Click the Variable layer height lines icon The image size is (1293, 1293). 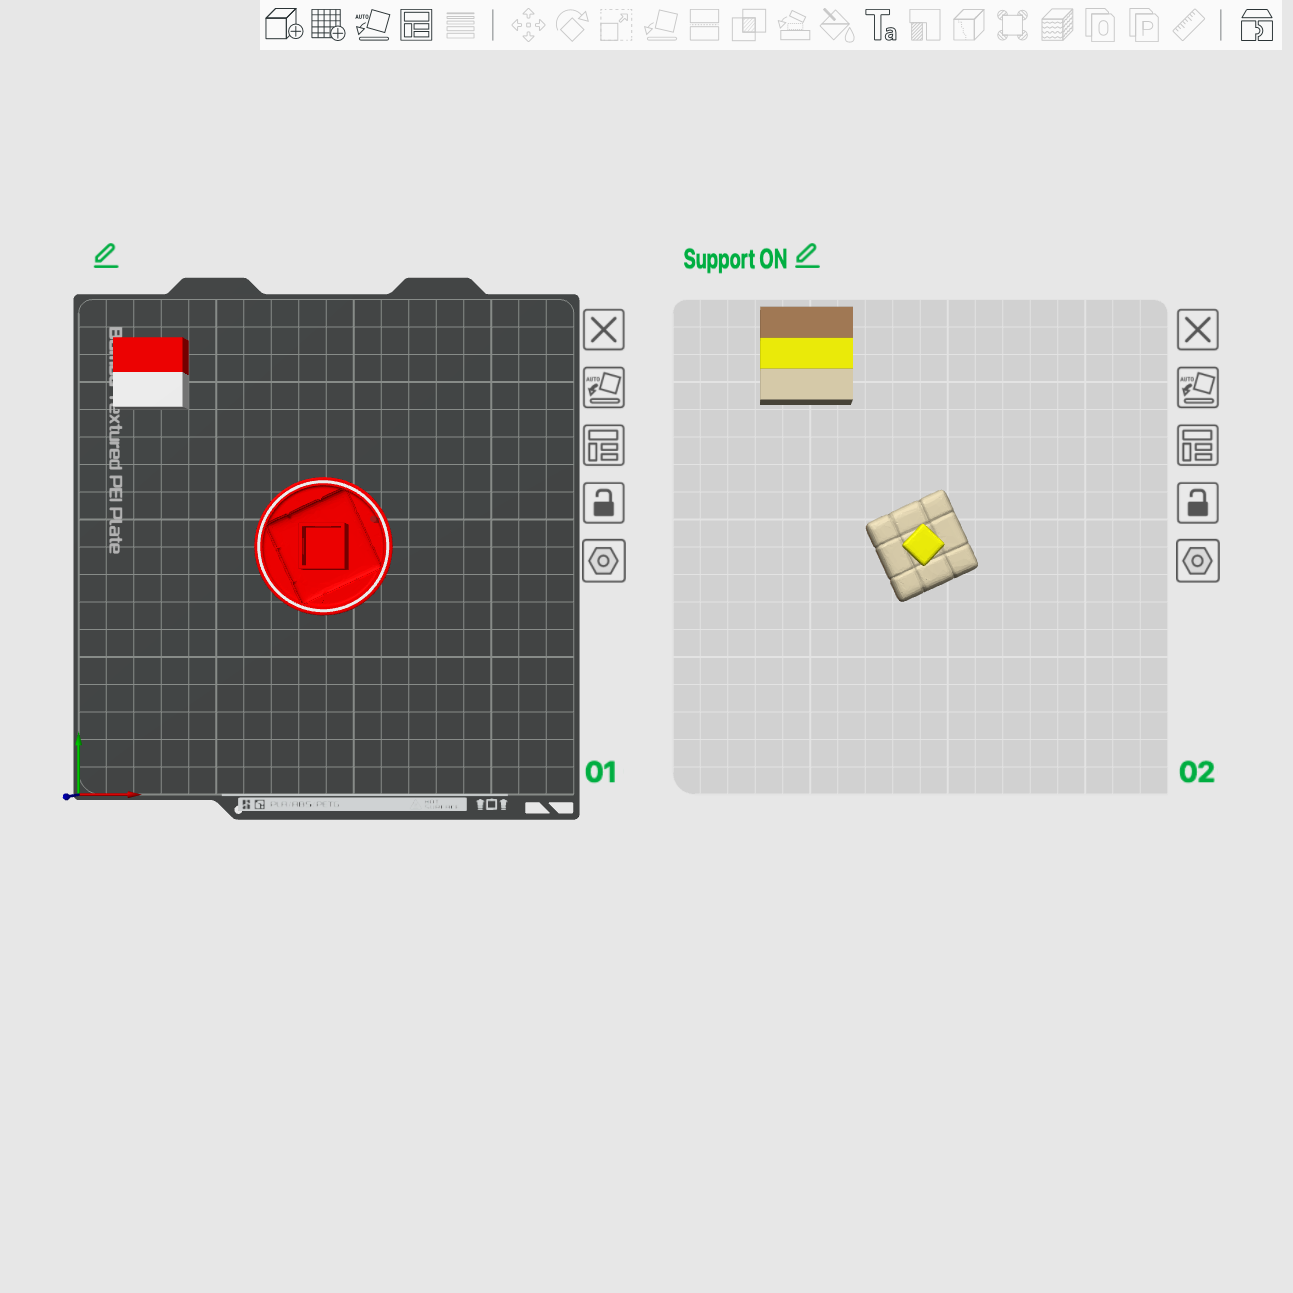(x=460, y=24)
